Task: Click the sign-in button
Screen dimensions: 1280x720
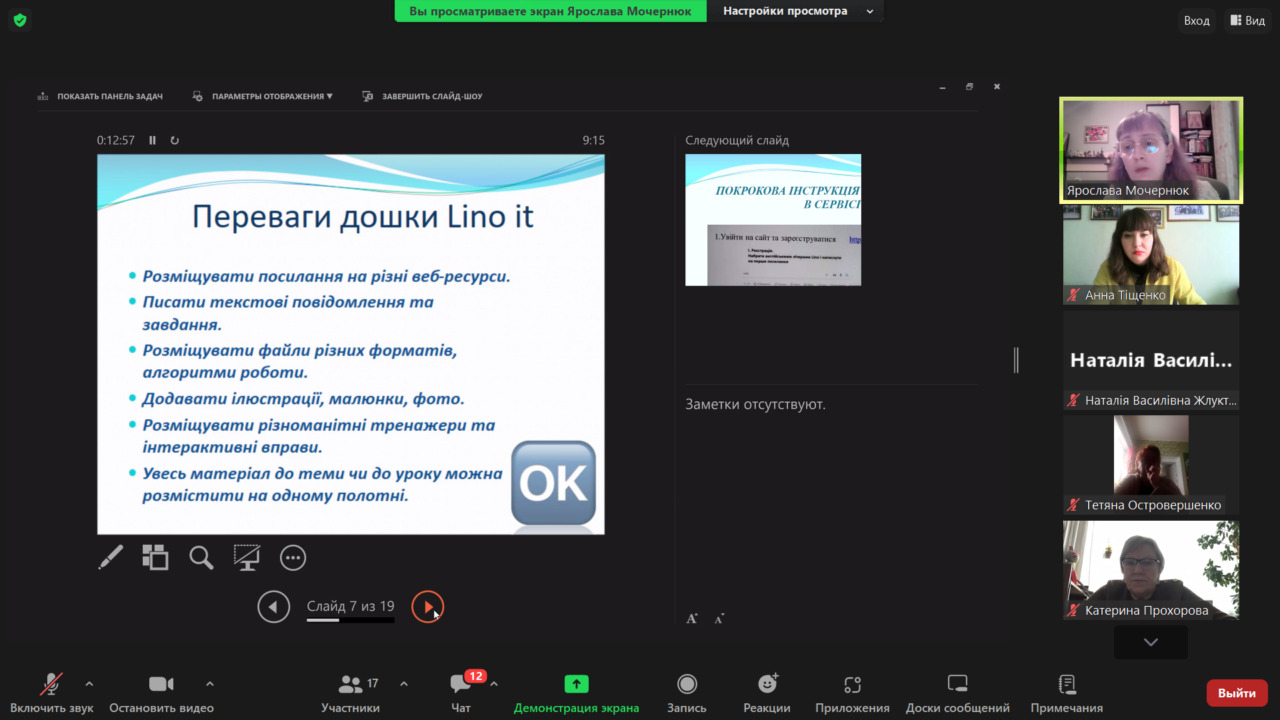Action: (1196, 20)
